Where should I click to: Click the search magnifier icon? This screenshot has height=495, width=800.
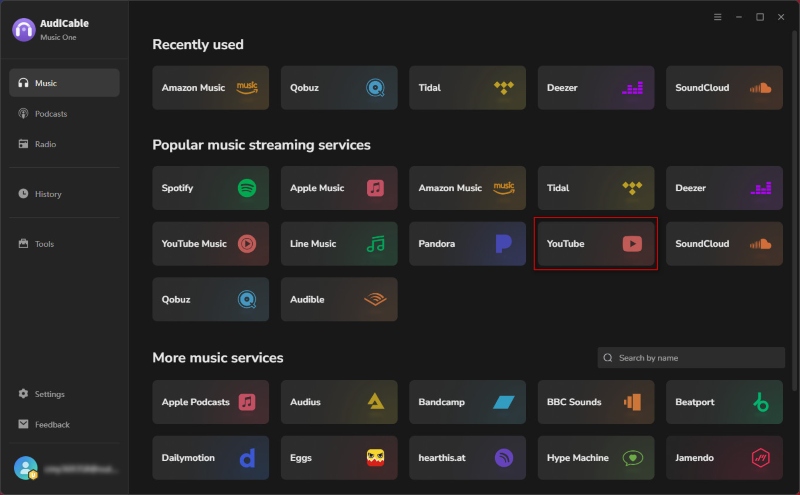608,358
